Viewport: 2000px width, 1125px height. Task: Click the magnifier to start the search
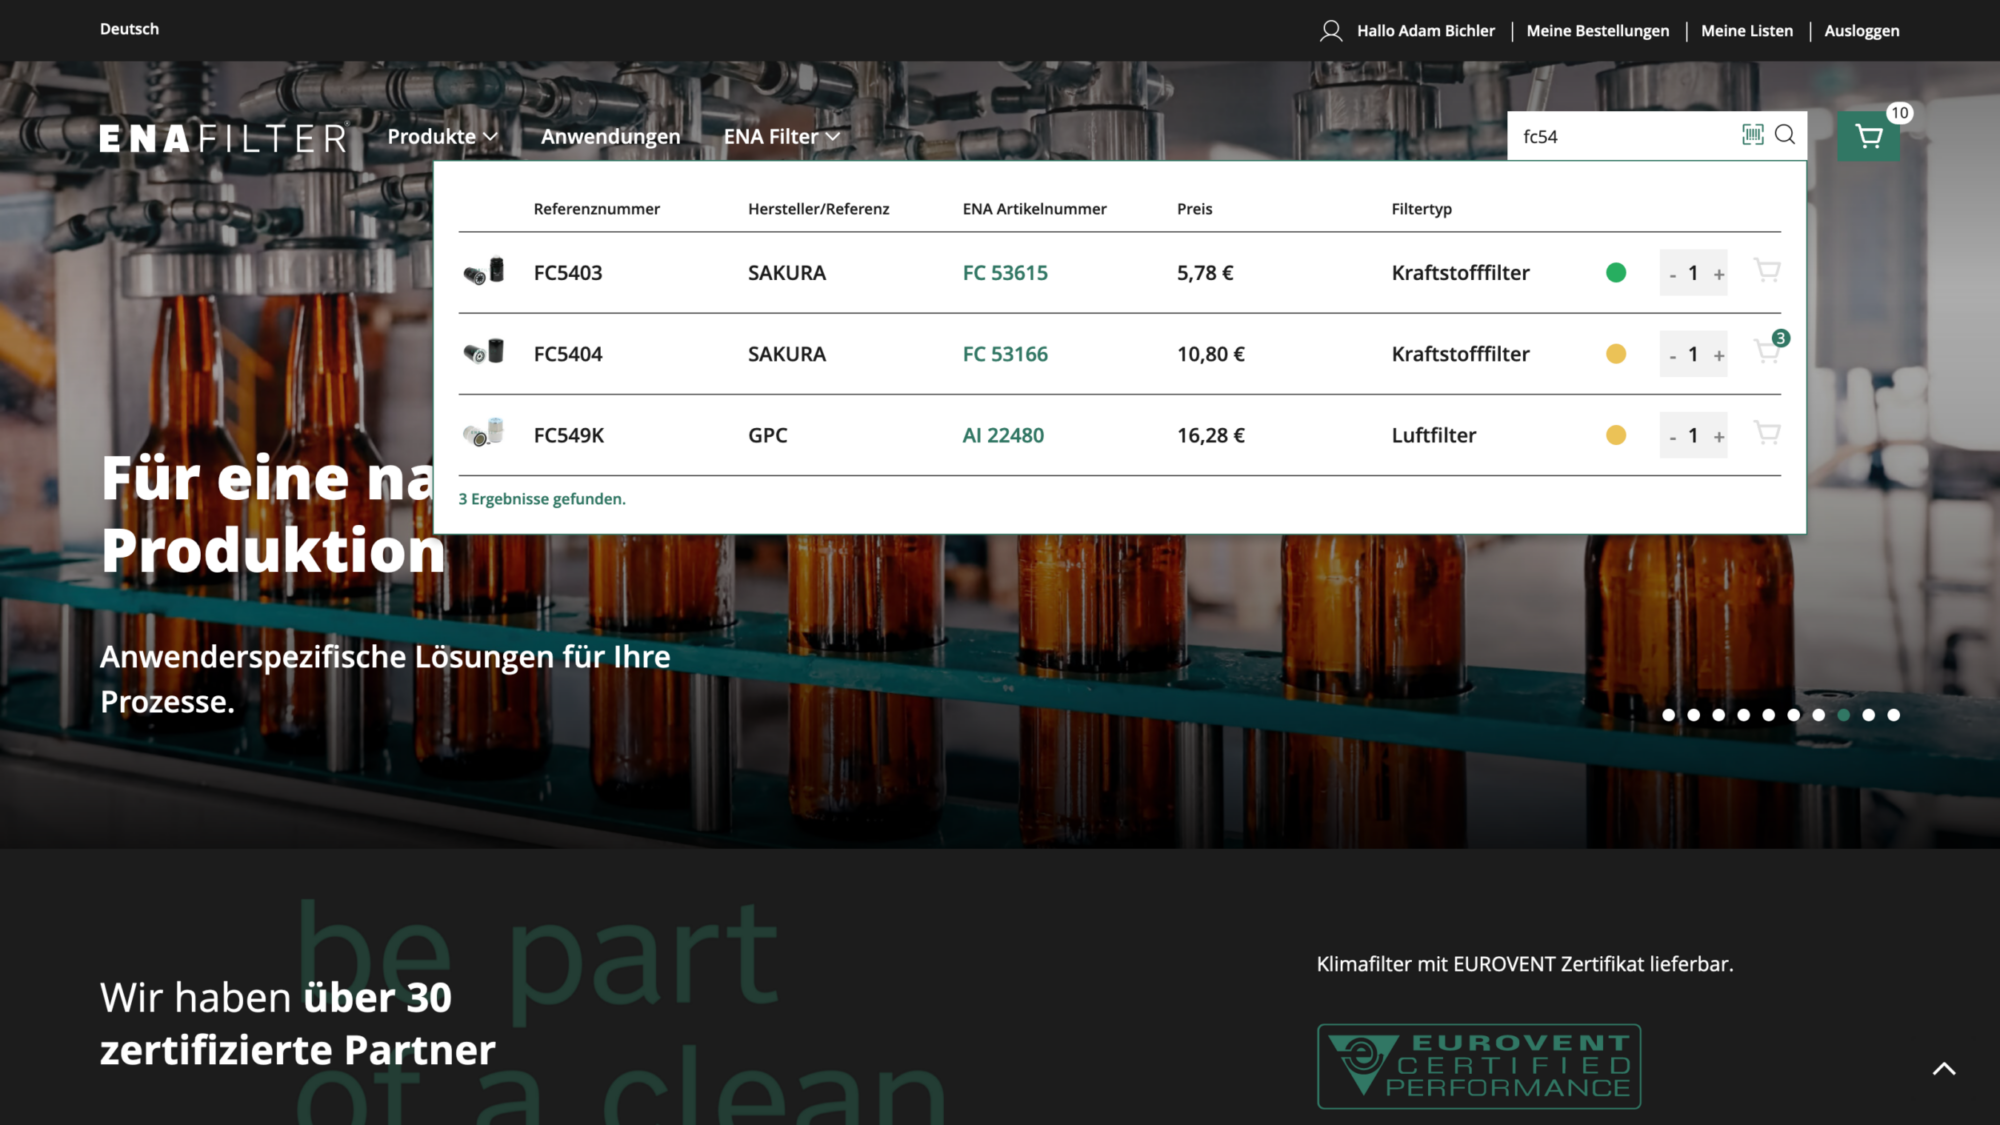coord(1786,135)
